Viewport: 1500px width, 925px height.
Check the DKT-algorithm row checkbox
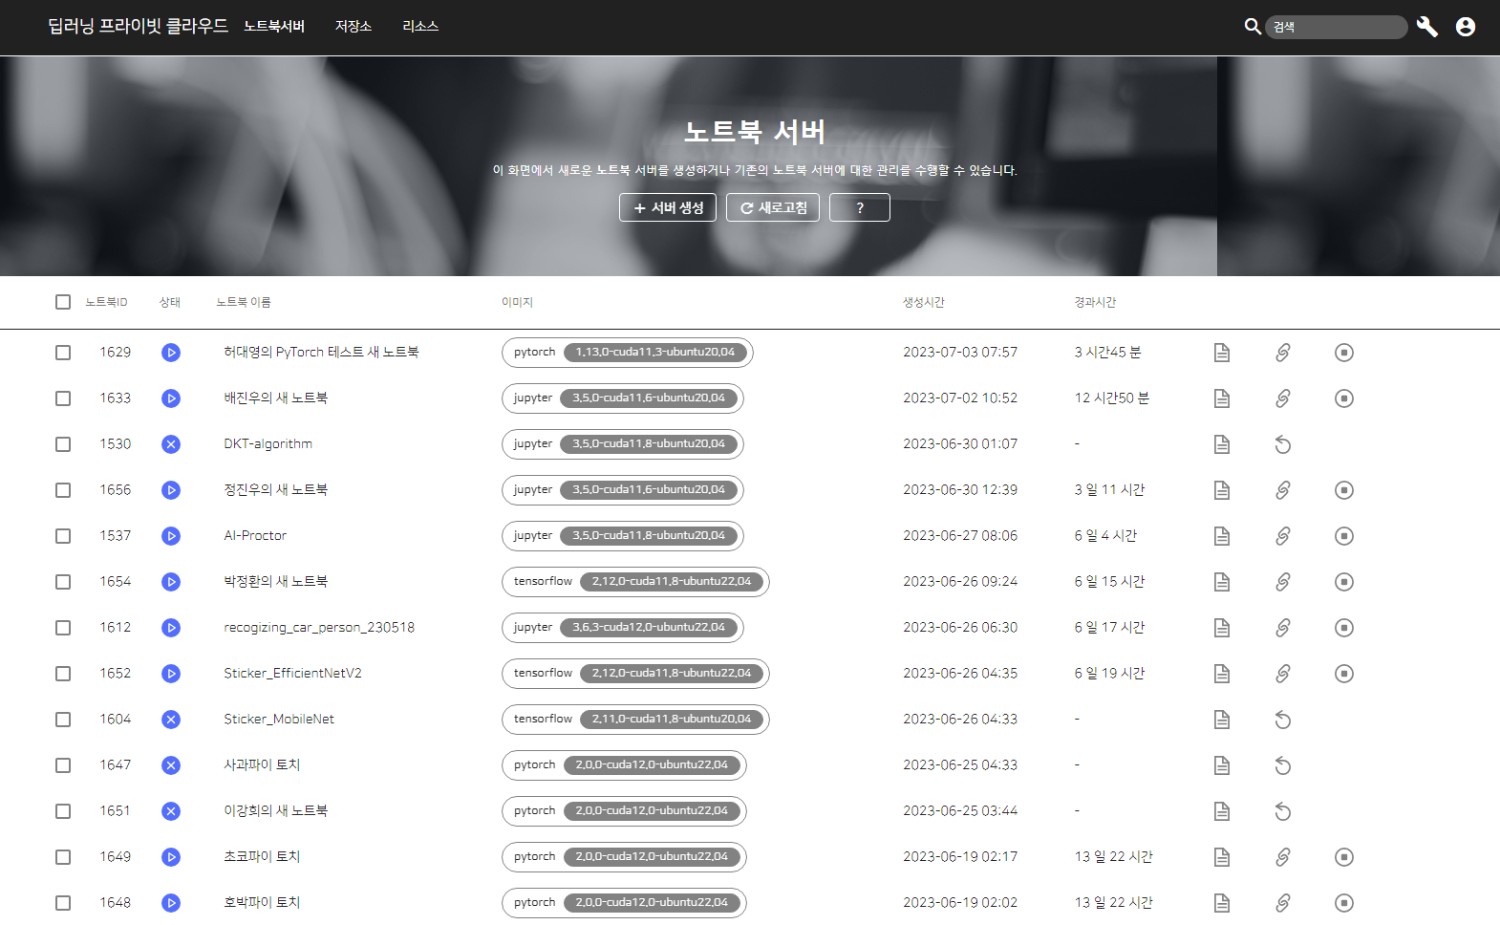tap(63, 444)
